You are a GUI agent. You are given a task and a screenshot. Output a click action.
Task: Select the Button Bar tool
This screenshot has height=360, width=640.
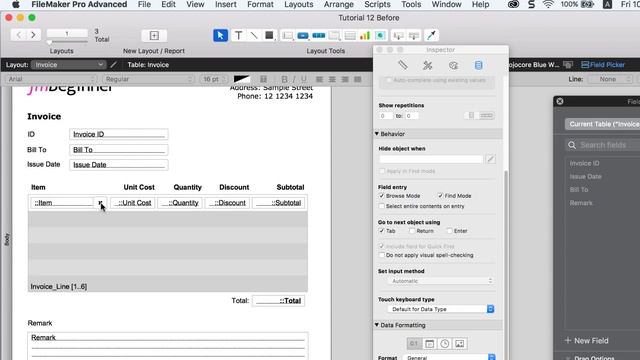[318, 36]
